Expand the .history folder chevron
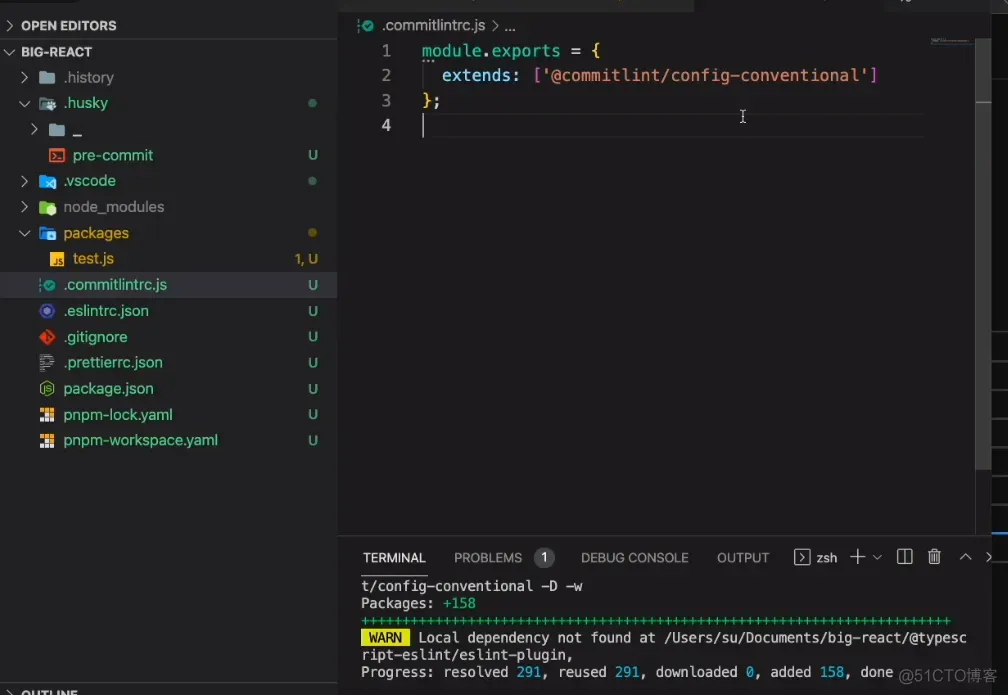The height and width of the screenshot is (695, 1008). coord(24,78)
